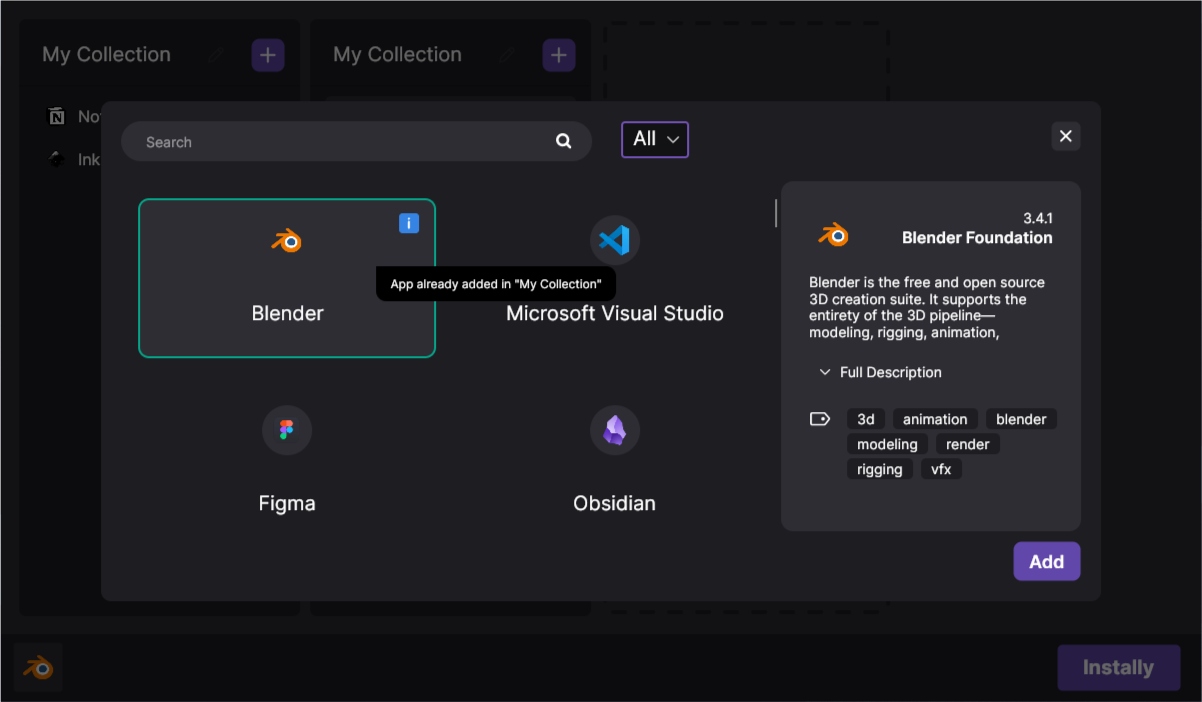Click the Blender Foundation publisher name
This screenshot has width=1202, height=702.
tap(977, 238)
